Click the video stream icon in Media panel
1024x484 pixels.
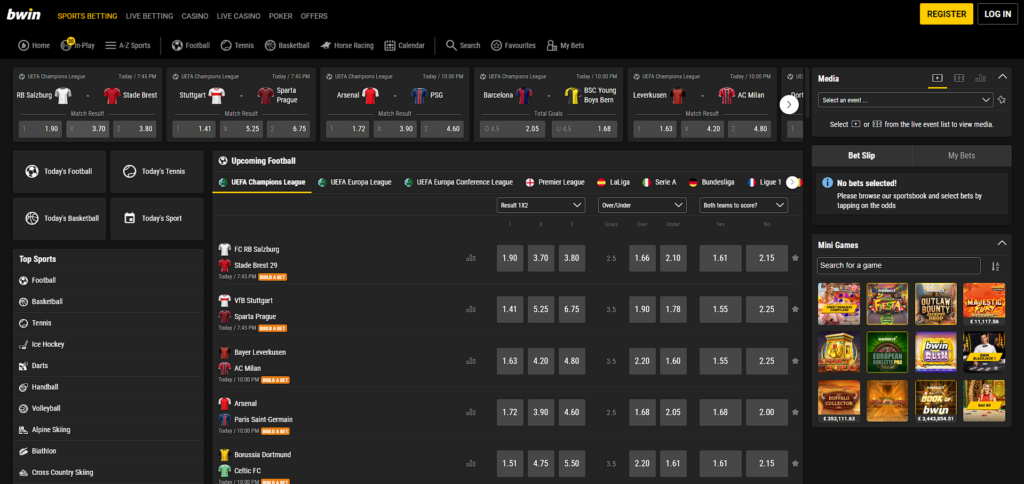(x=937, y=78)
